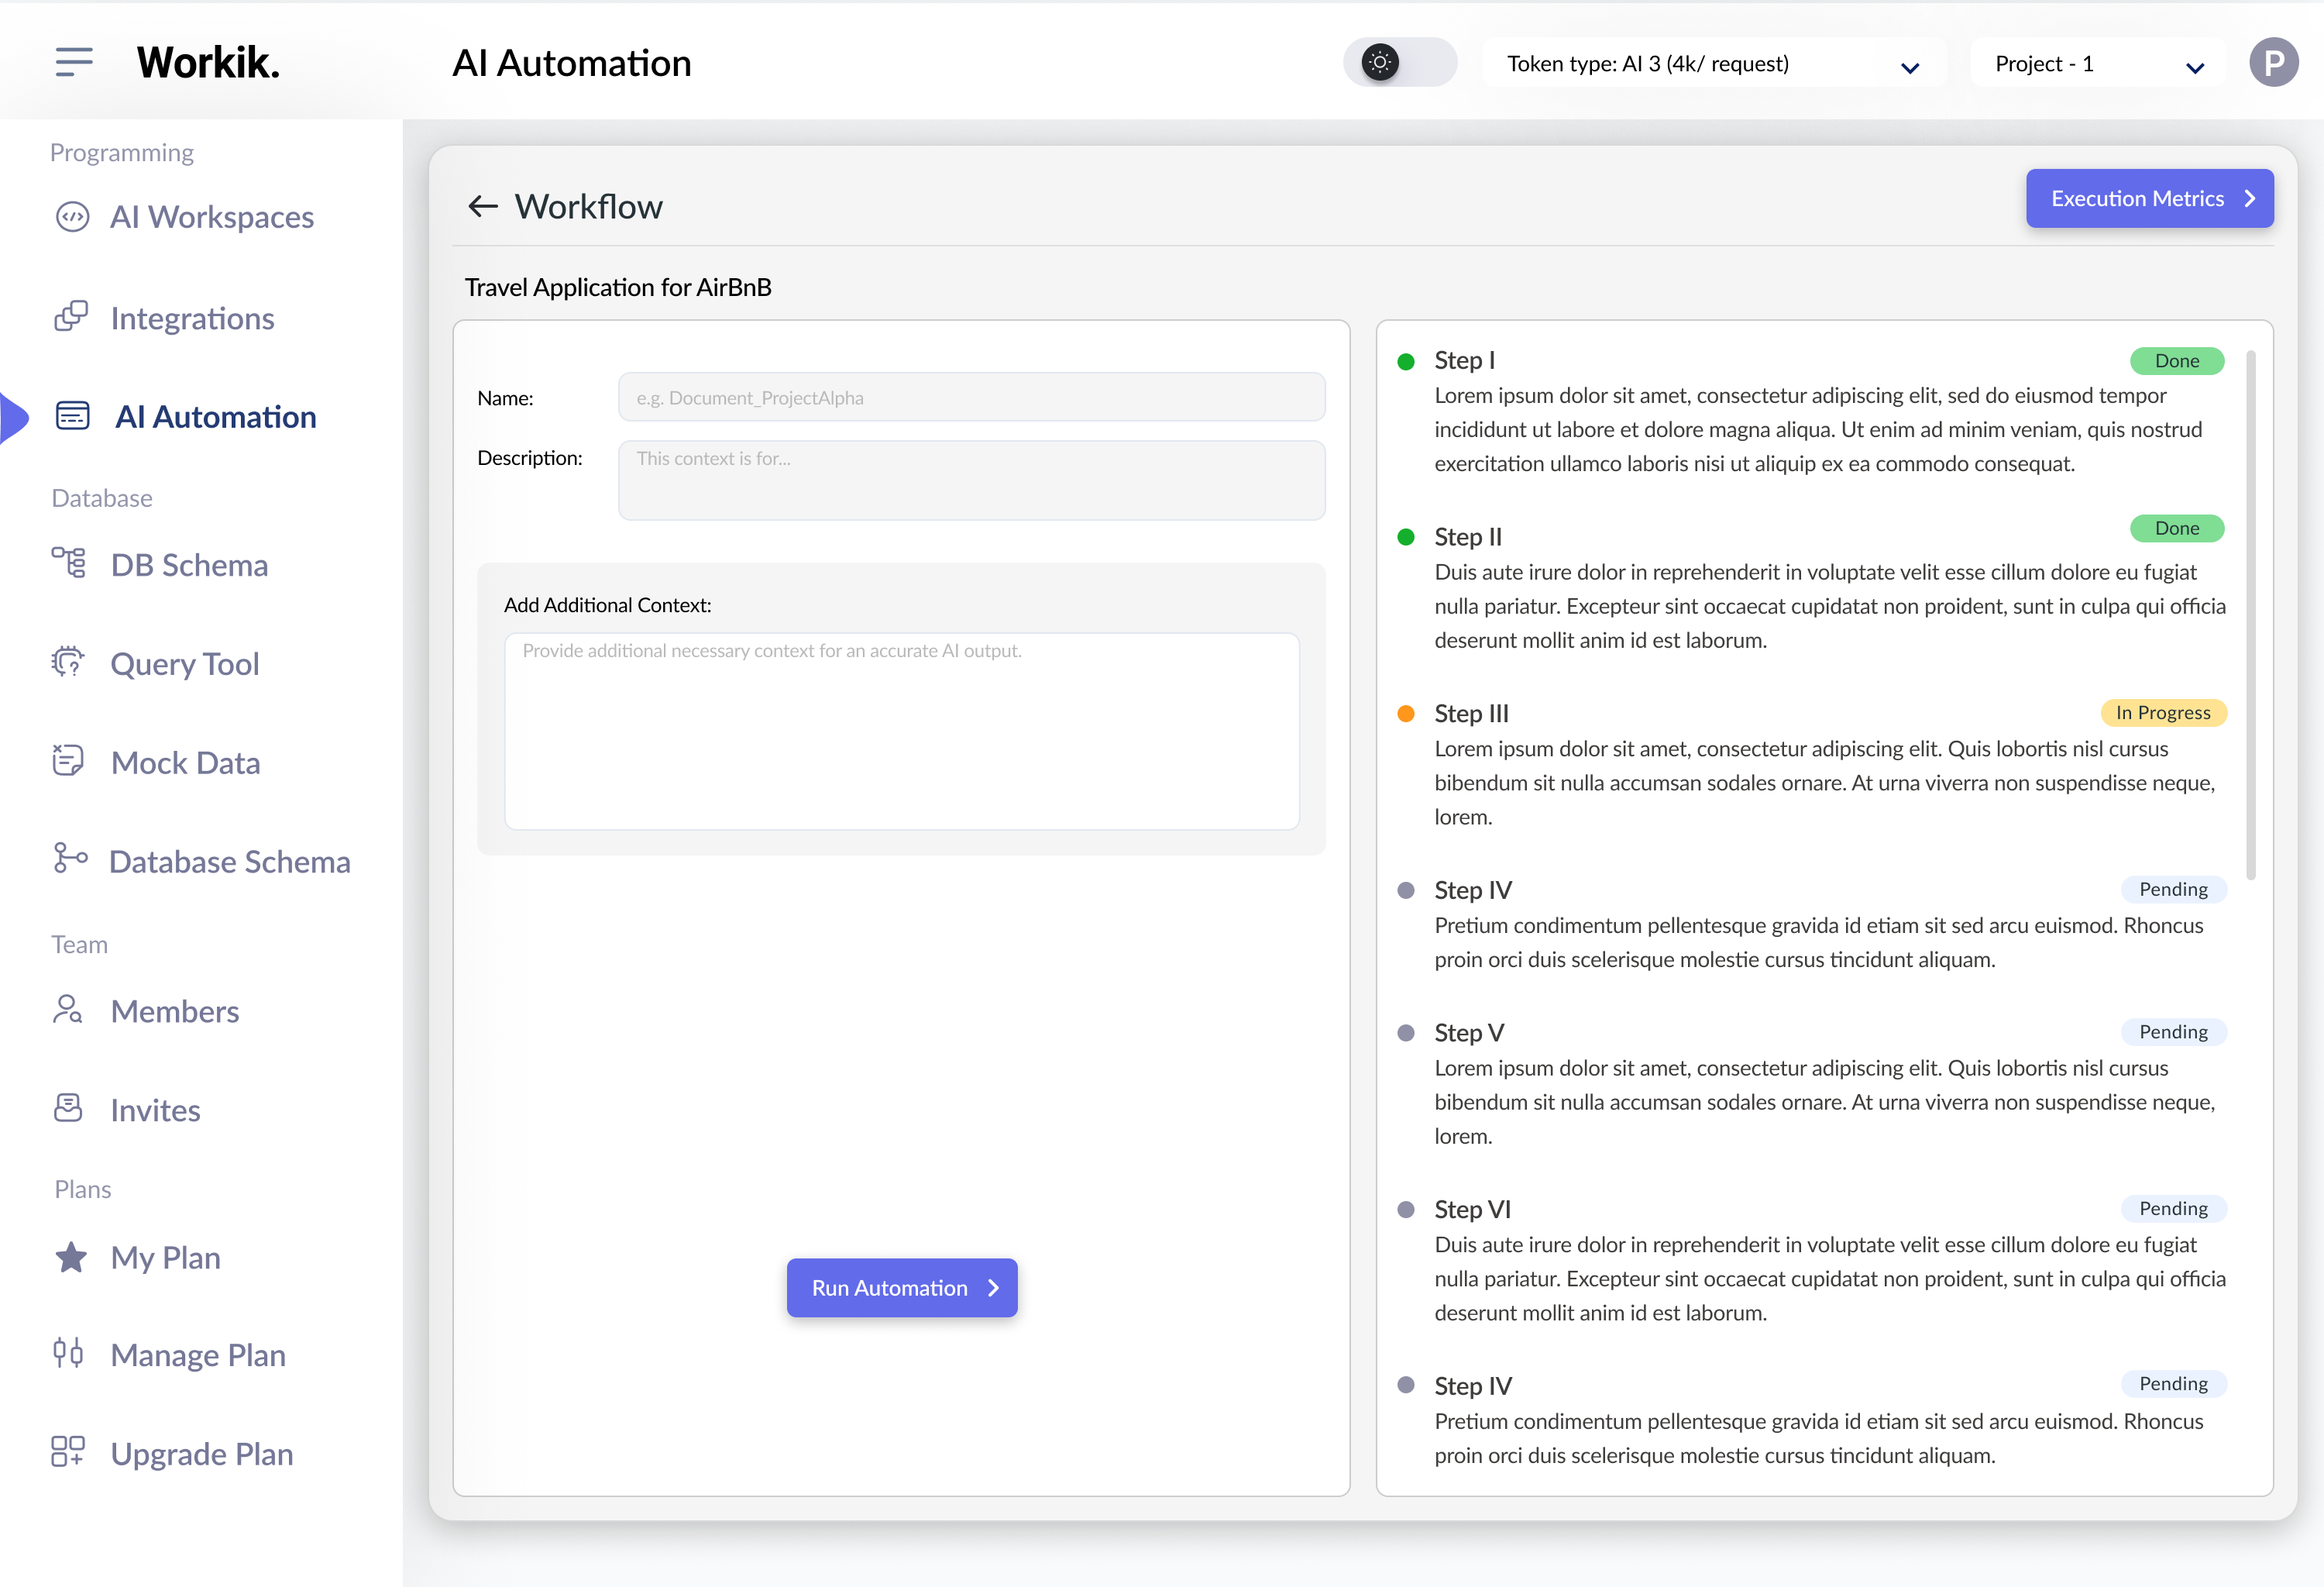2324x1587 pixels.
Task: Click the DB Schema tree icon
Action: coord(69,563)
